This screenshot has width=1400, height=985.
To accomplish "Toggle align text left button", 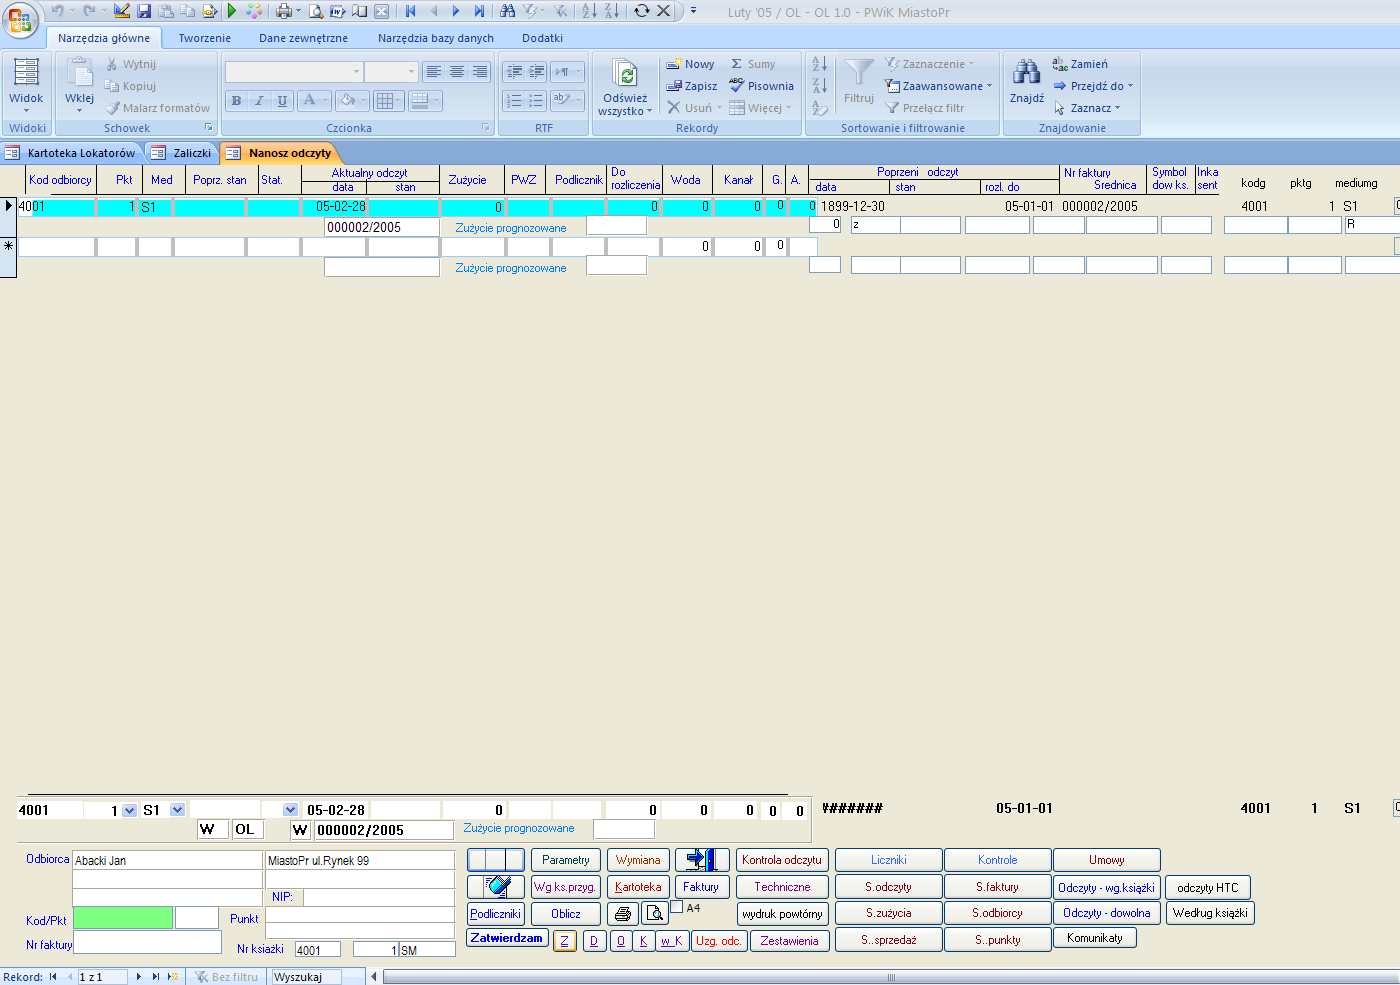I will pos(433,72).
